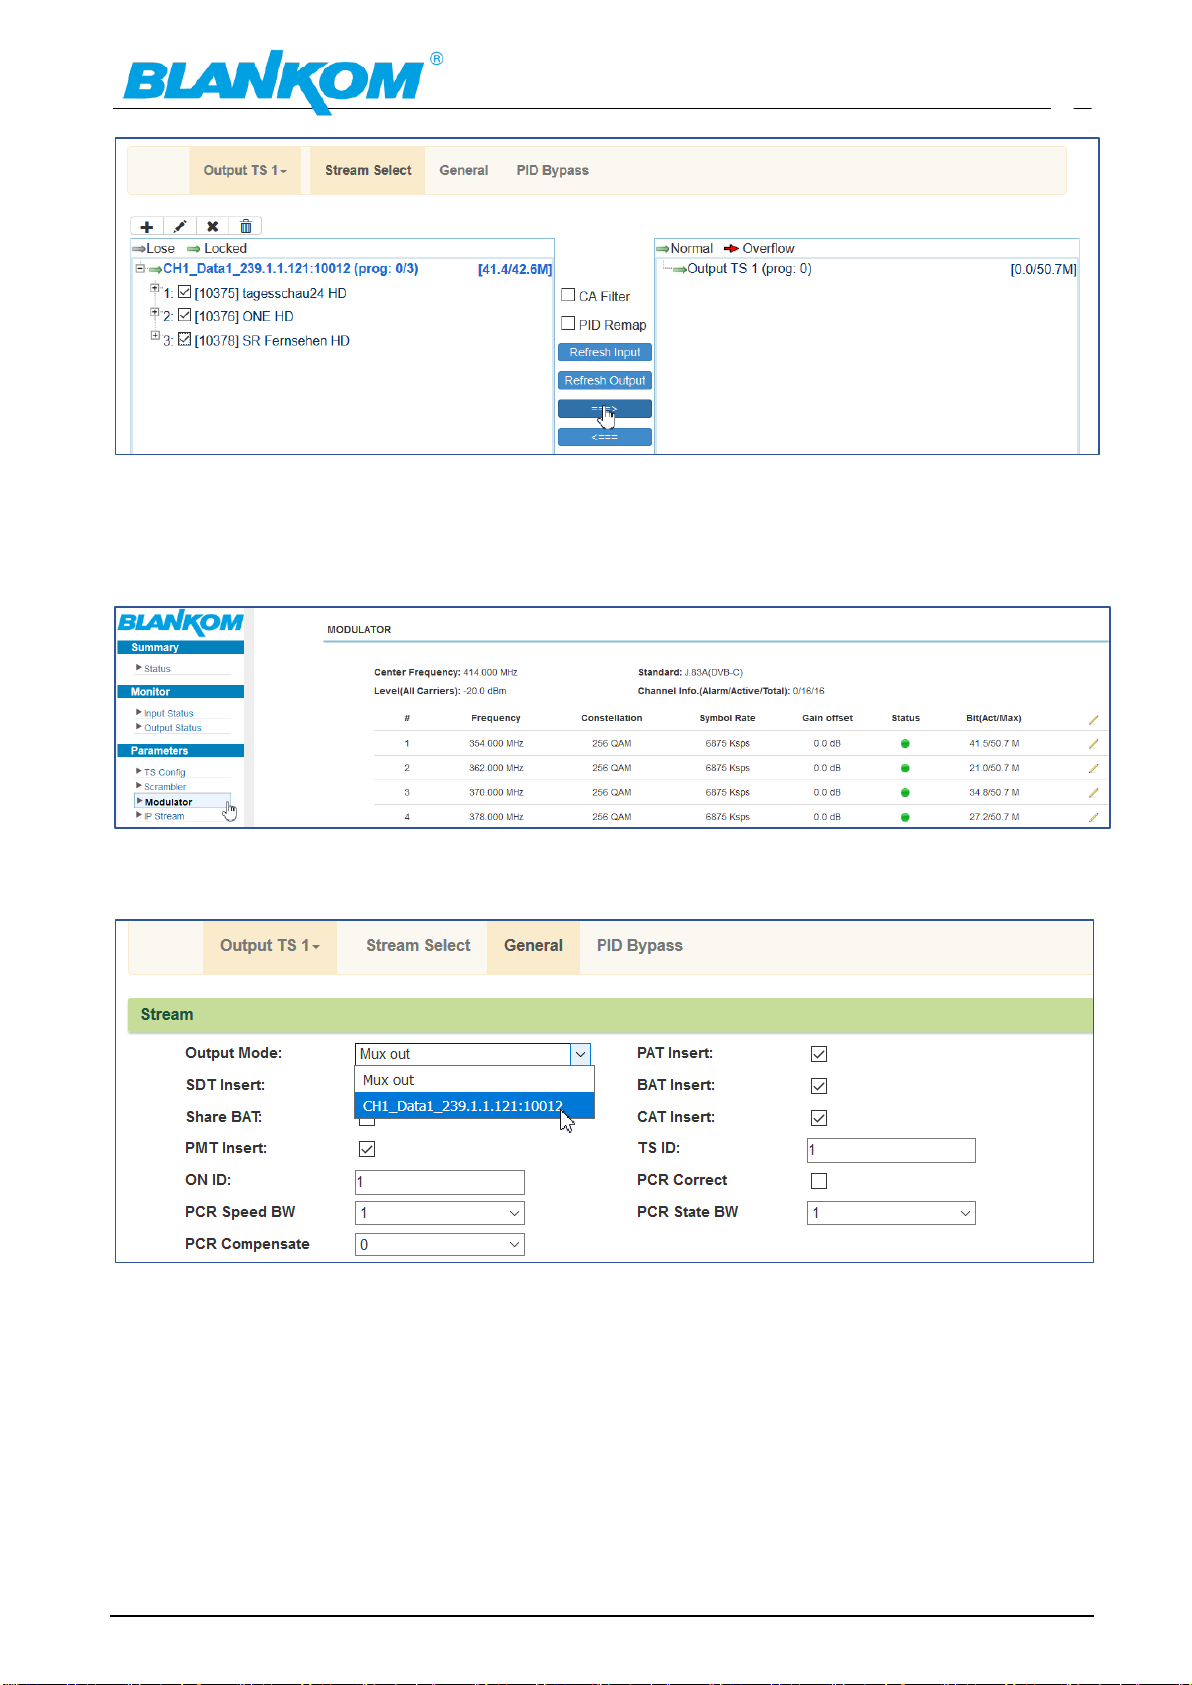Expand program 3 SR Fernsehen HD tree node
1192x1685 pixels.
coord(155,336)
